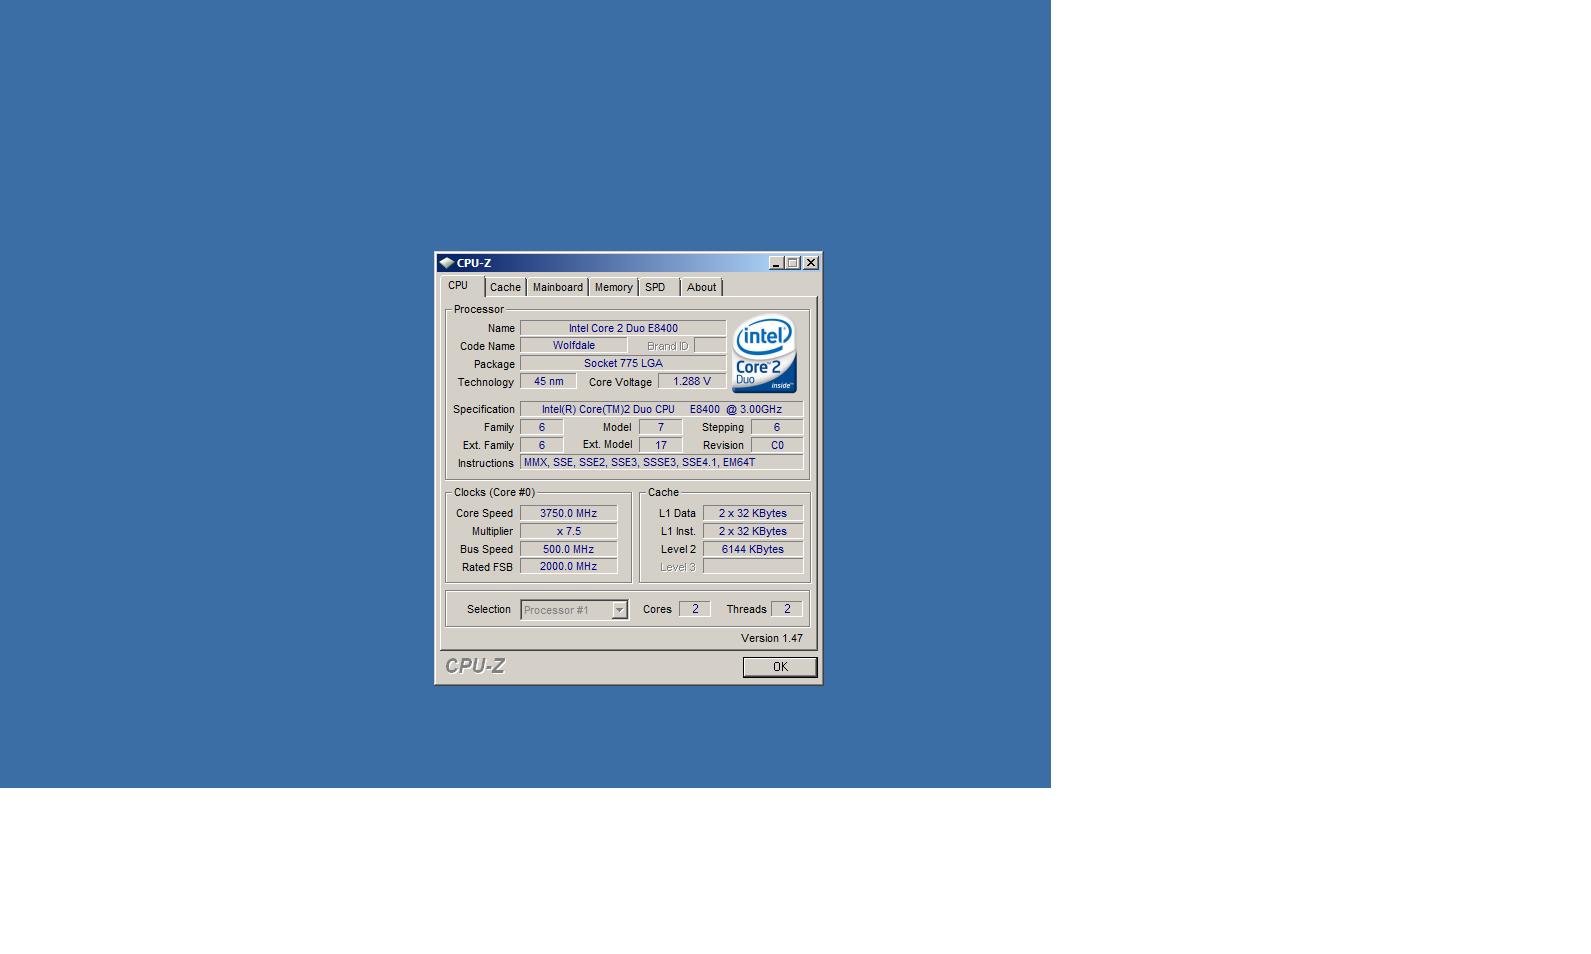The width and height of the screenshot is (1591, 954).
Task: Click the Rated FSB value 2000.0 MHz
Action: tap(568, 566)
